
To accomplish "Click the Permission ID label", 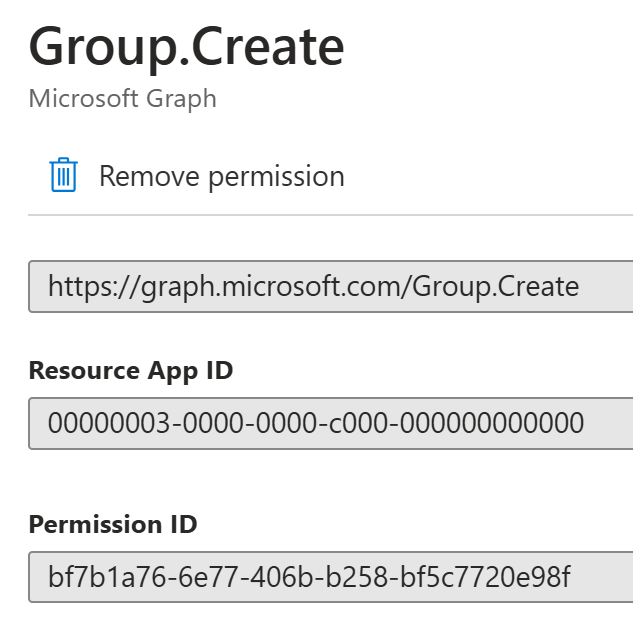I will click(x=113, y=524).
